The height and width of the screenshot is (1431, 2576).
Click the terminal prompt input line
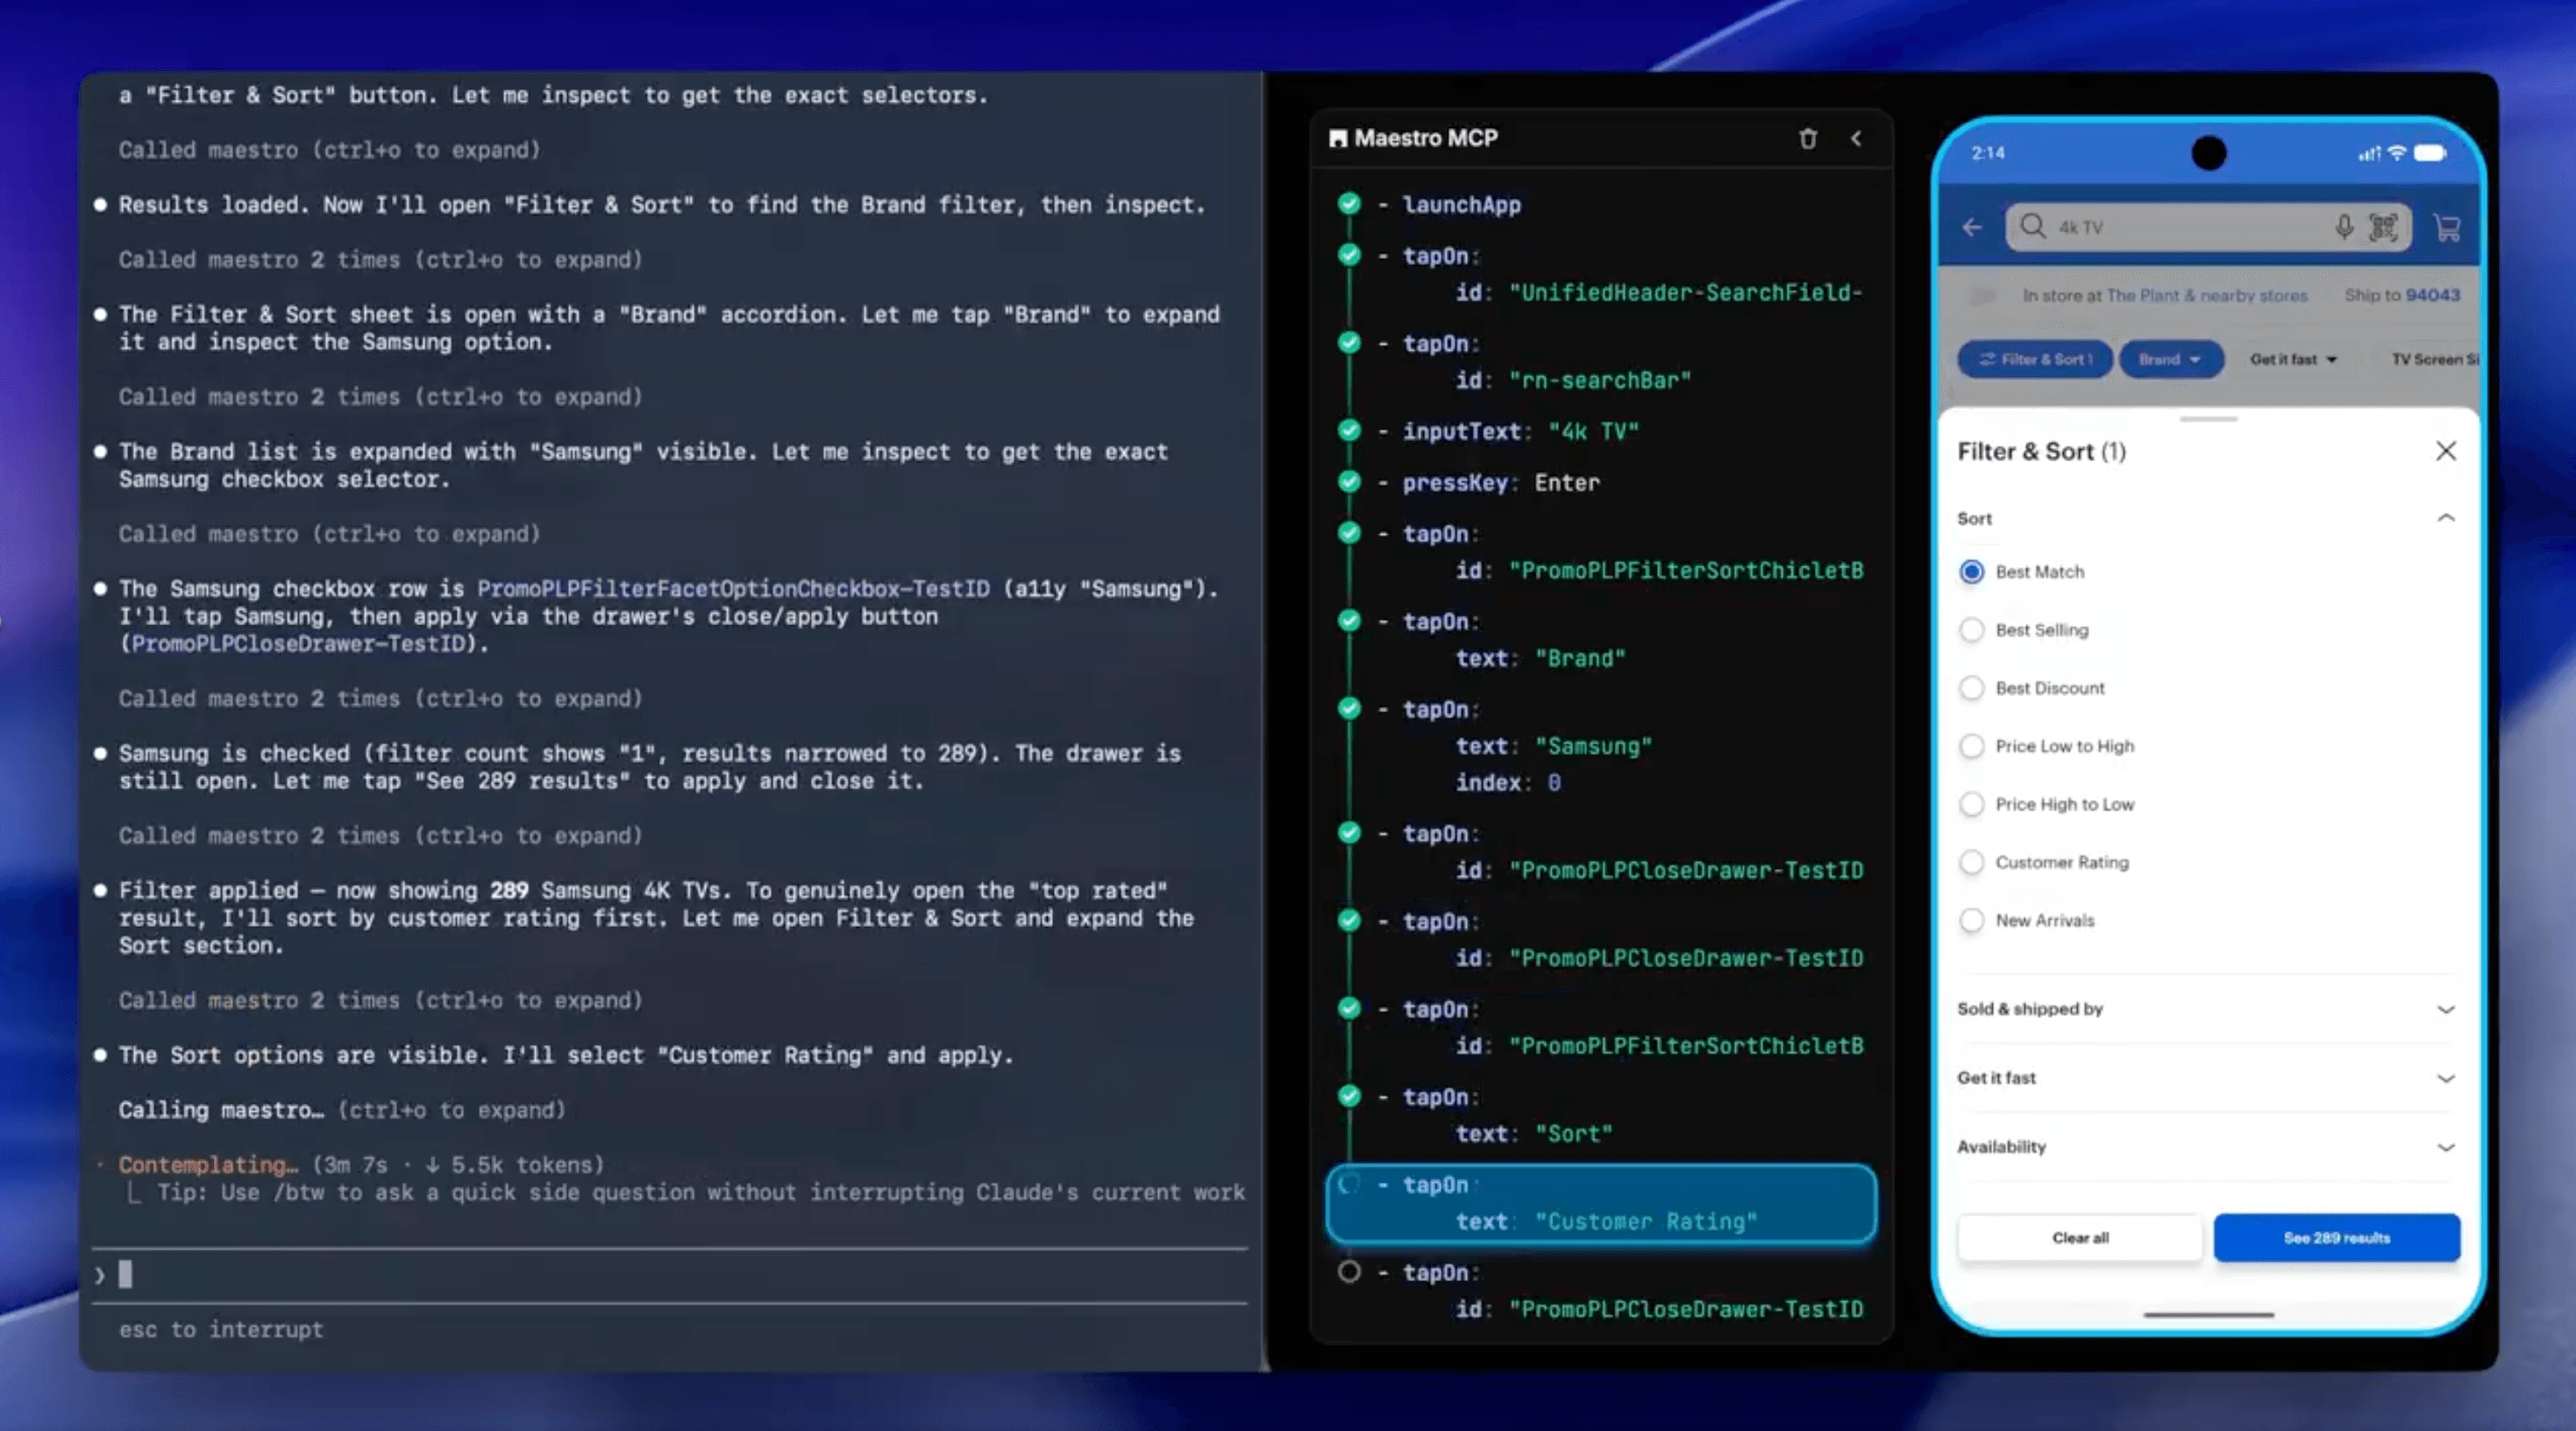point(670,1275)
